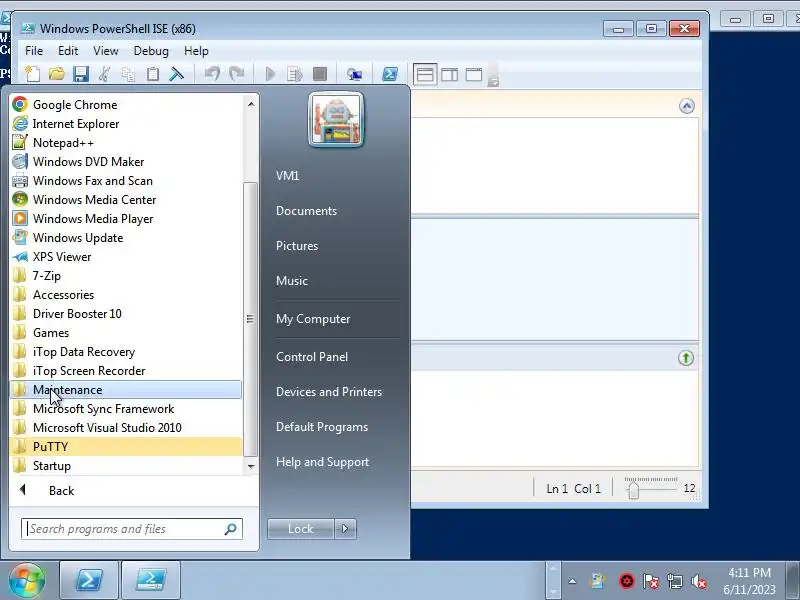The width and height of the screenshot is (800, 600).
Task: Expand the Driver Booster 10 folder
Action: pyautogui.click(x=126, y=314)
